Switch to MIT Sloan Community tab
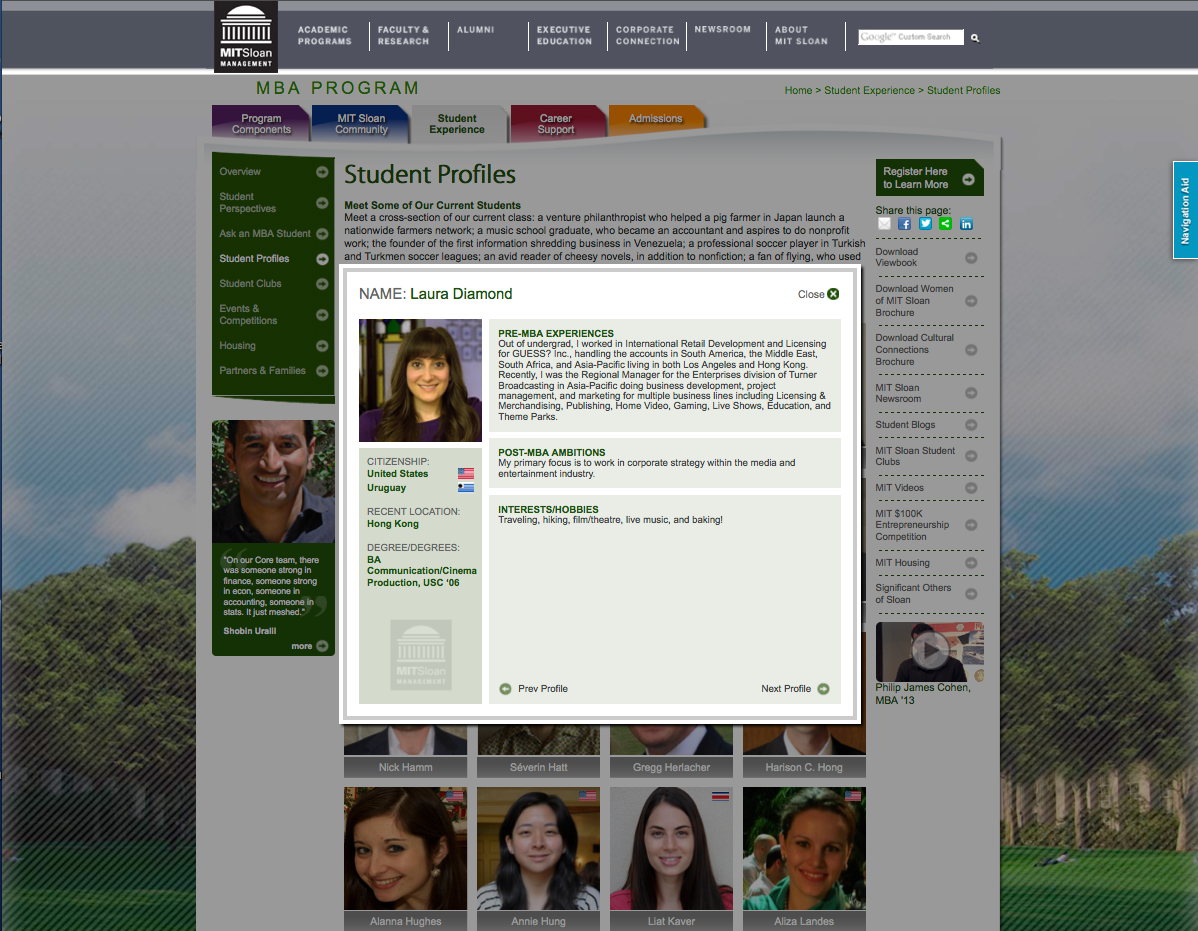1198x931 pixels. click(x=361, y=124)
